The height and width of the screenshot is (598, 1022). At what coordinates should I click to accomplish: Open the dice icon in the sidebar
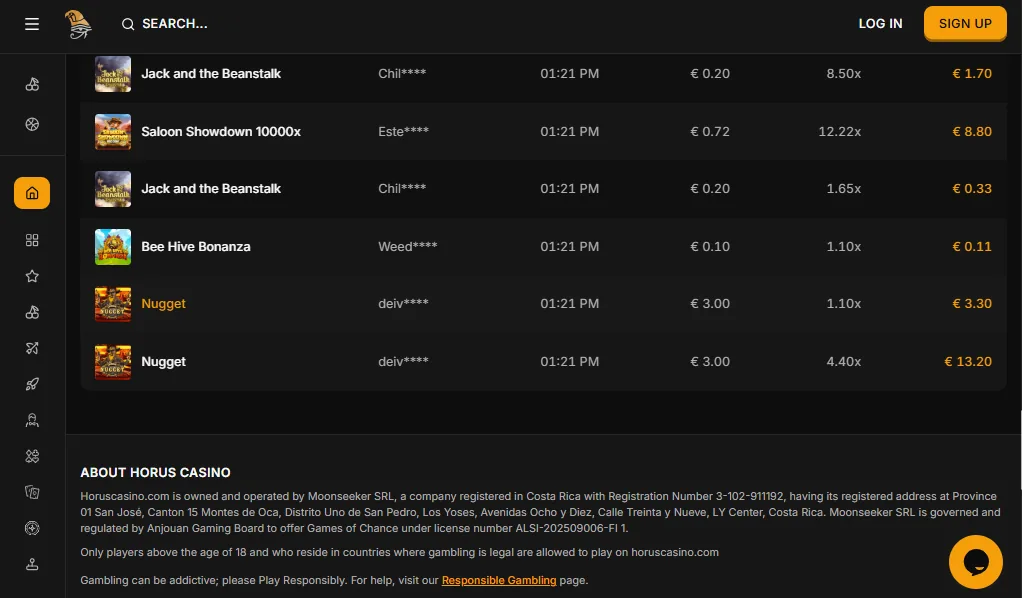pyautogui.click(x=32, y=456)
